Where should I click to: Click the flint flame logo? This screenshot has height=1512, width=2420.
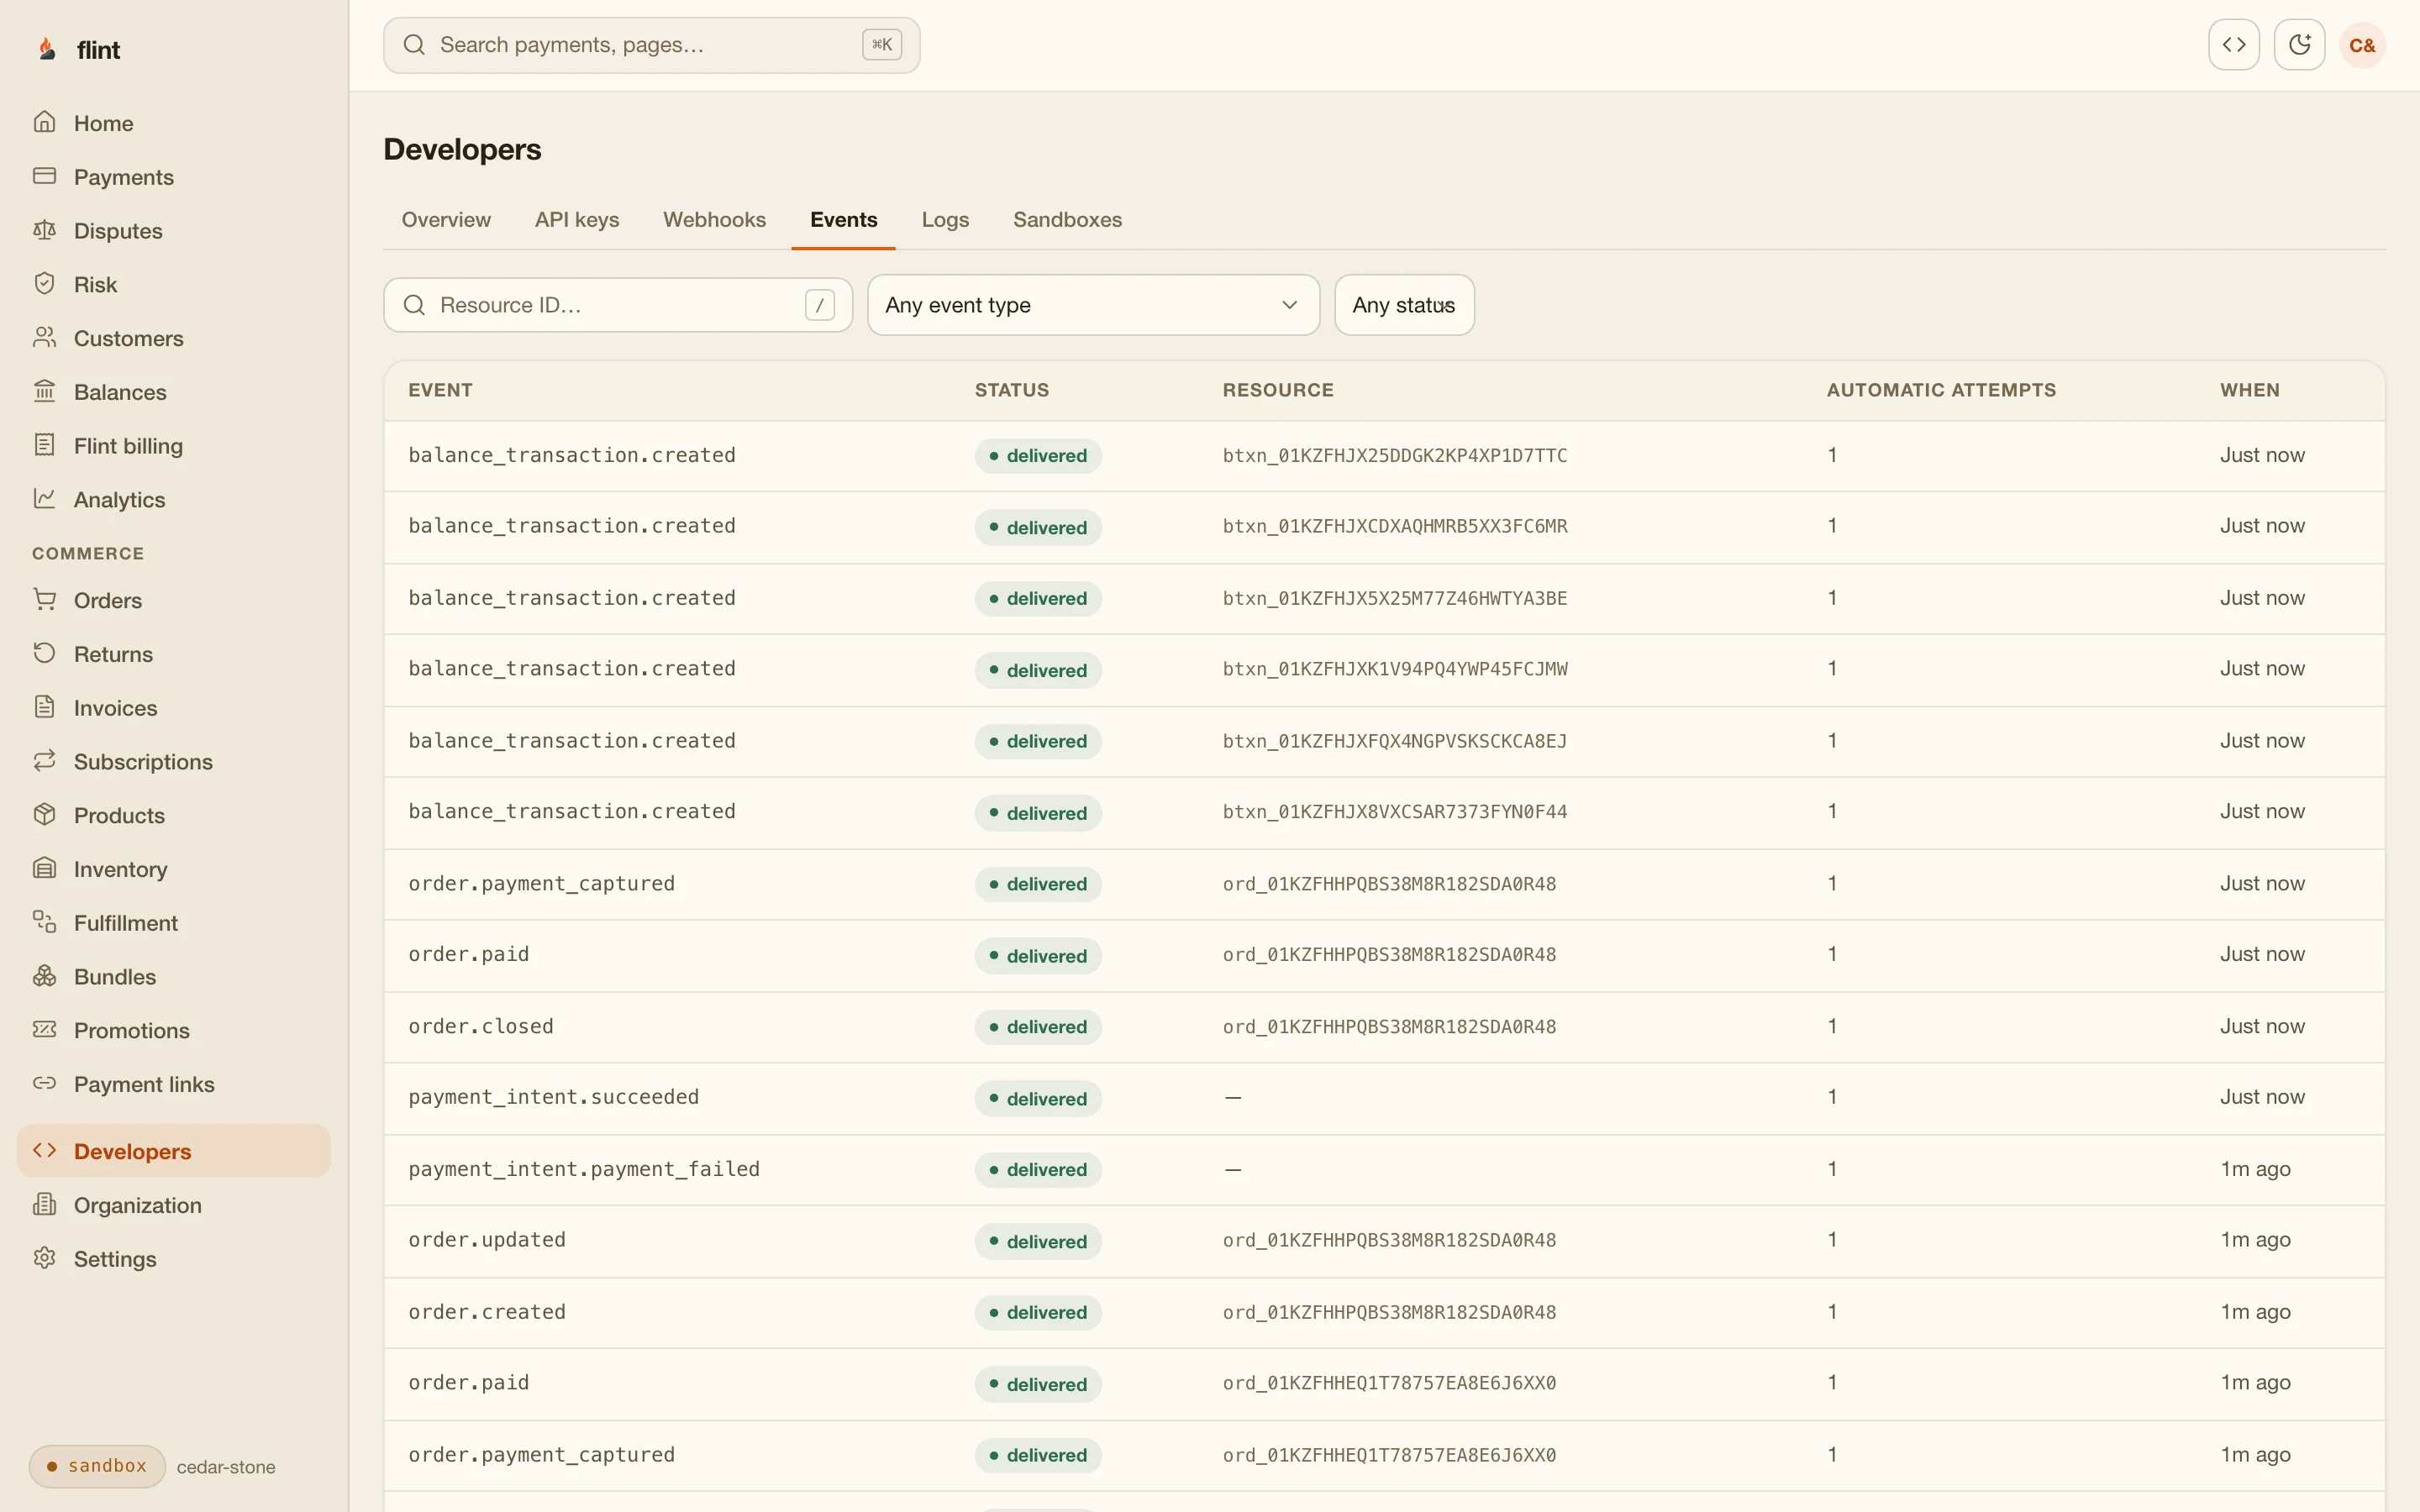46,49
